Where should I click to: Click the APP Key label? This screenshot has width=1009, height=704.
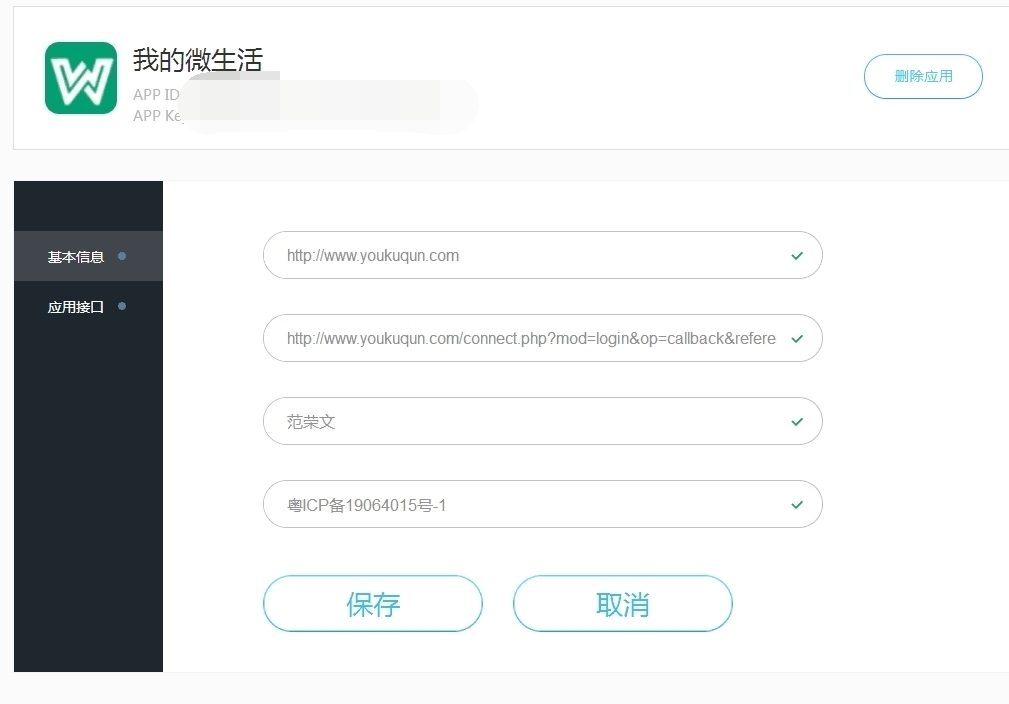(x=158, y=116)
